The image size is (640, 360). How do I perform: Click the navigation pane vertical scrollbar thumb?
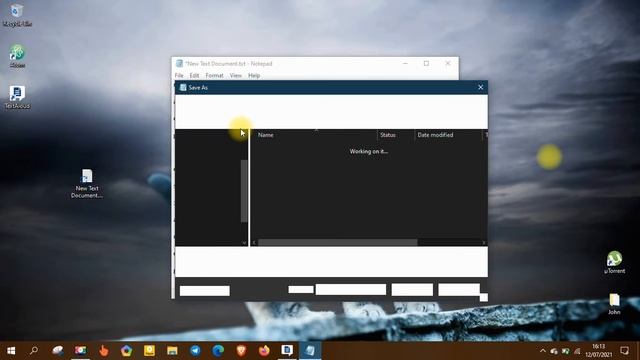pos(244,191)
